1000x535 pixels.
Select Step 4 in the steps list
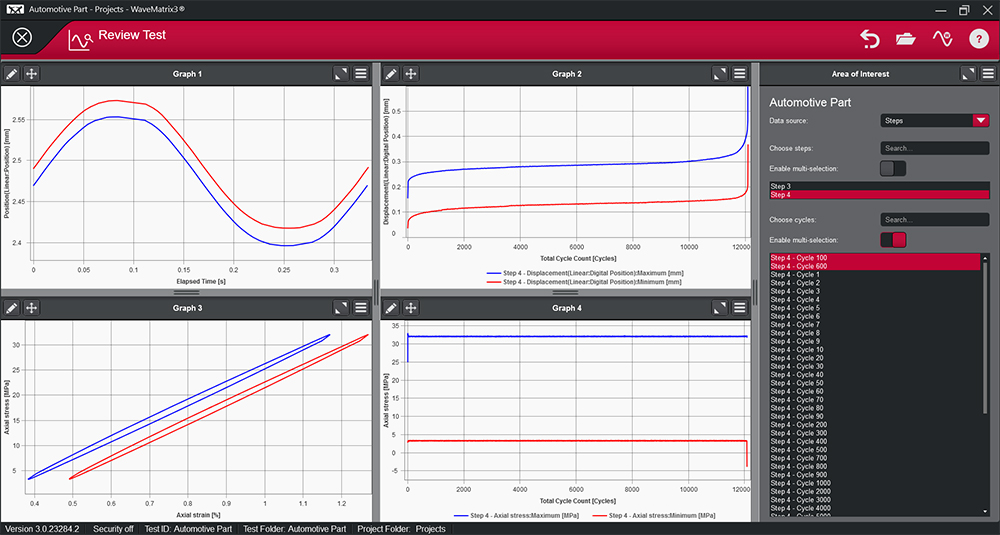point(879,195)
